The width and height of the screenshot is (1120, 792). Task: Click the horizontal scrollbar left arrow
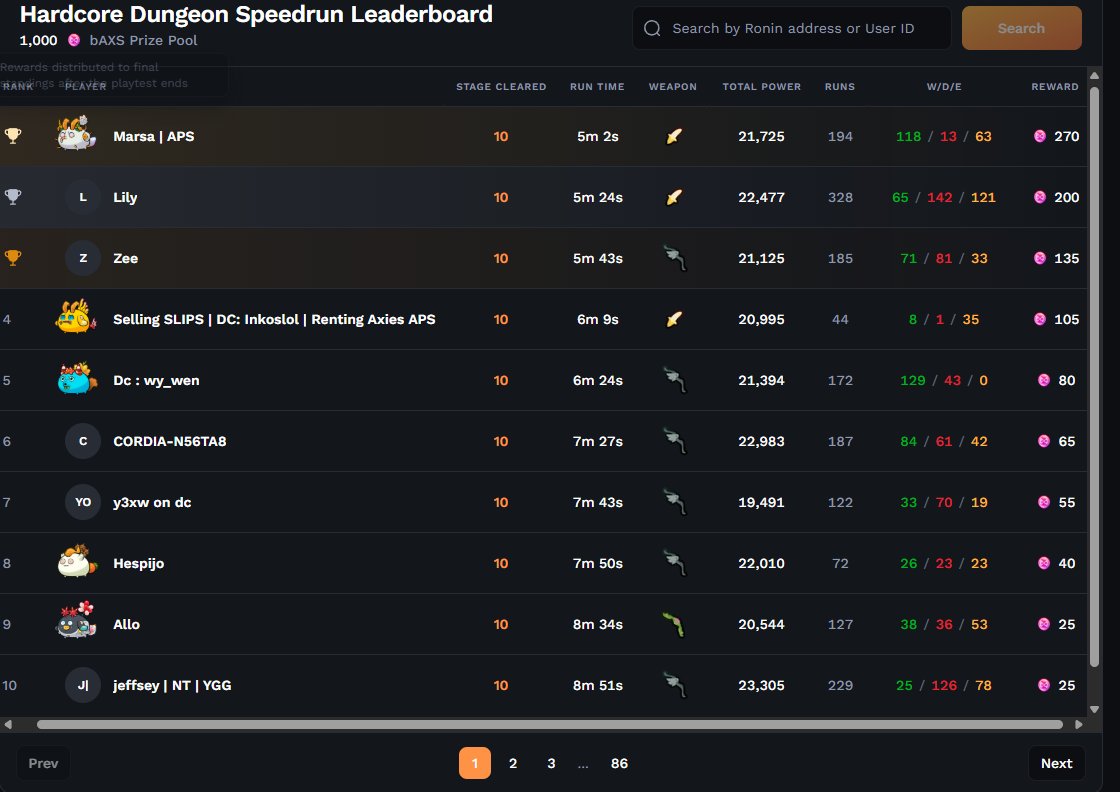pos(8,724)
